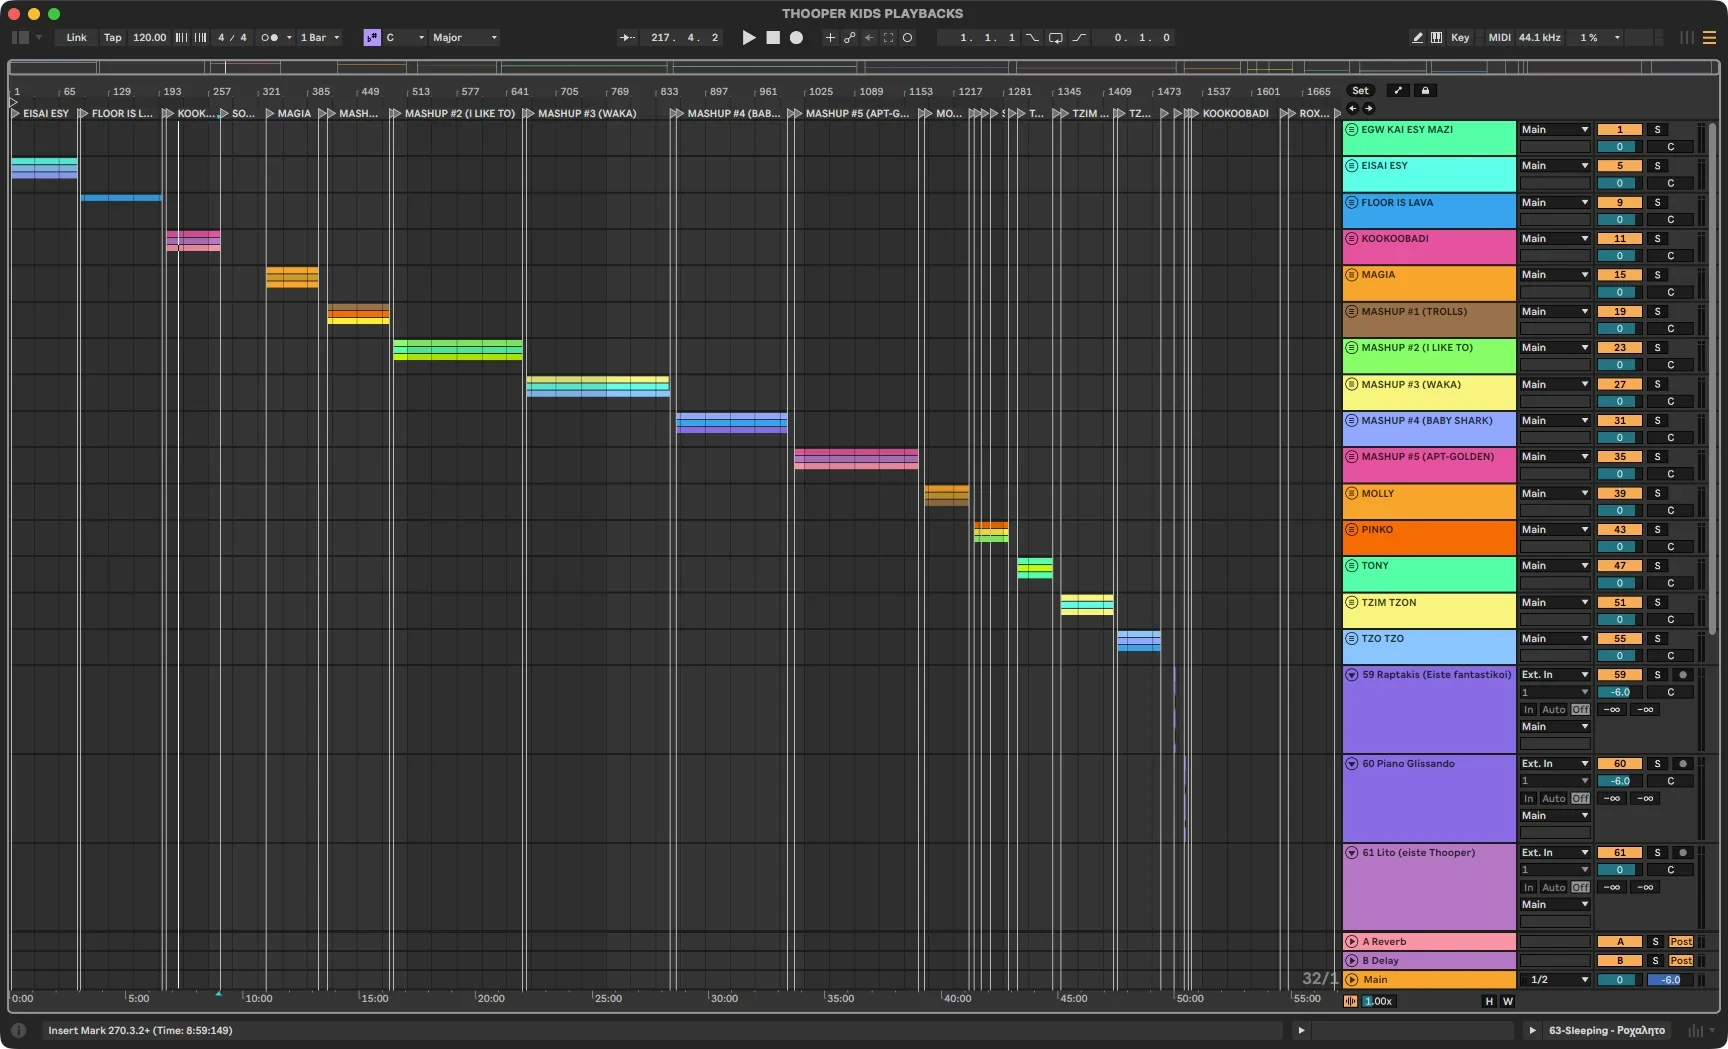Open KOOKOOBADI Main output routing dropdown
1728x1049 pixels.
(x=1555, y=239)
